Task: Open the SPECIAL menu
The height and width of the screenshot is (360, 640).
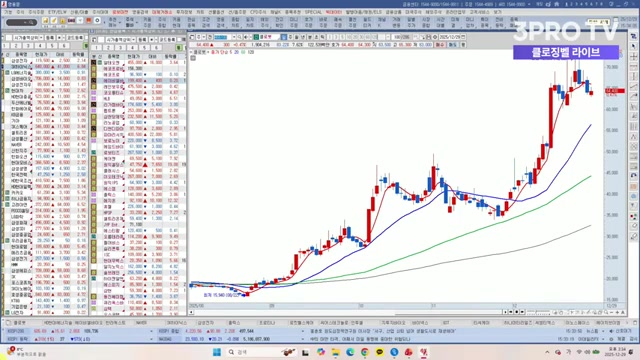Action: tap(313, 12)
